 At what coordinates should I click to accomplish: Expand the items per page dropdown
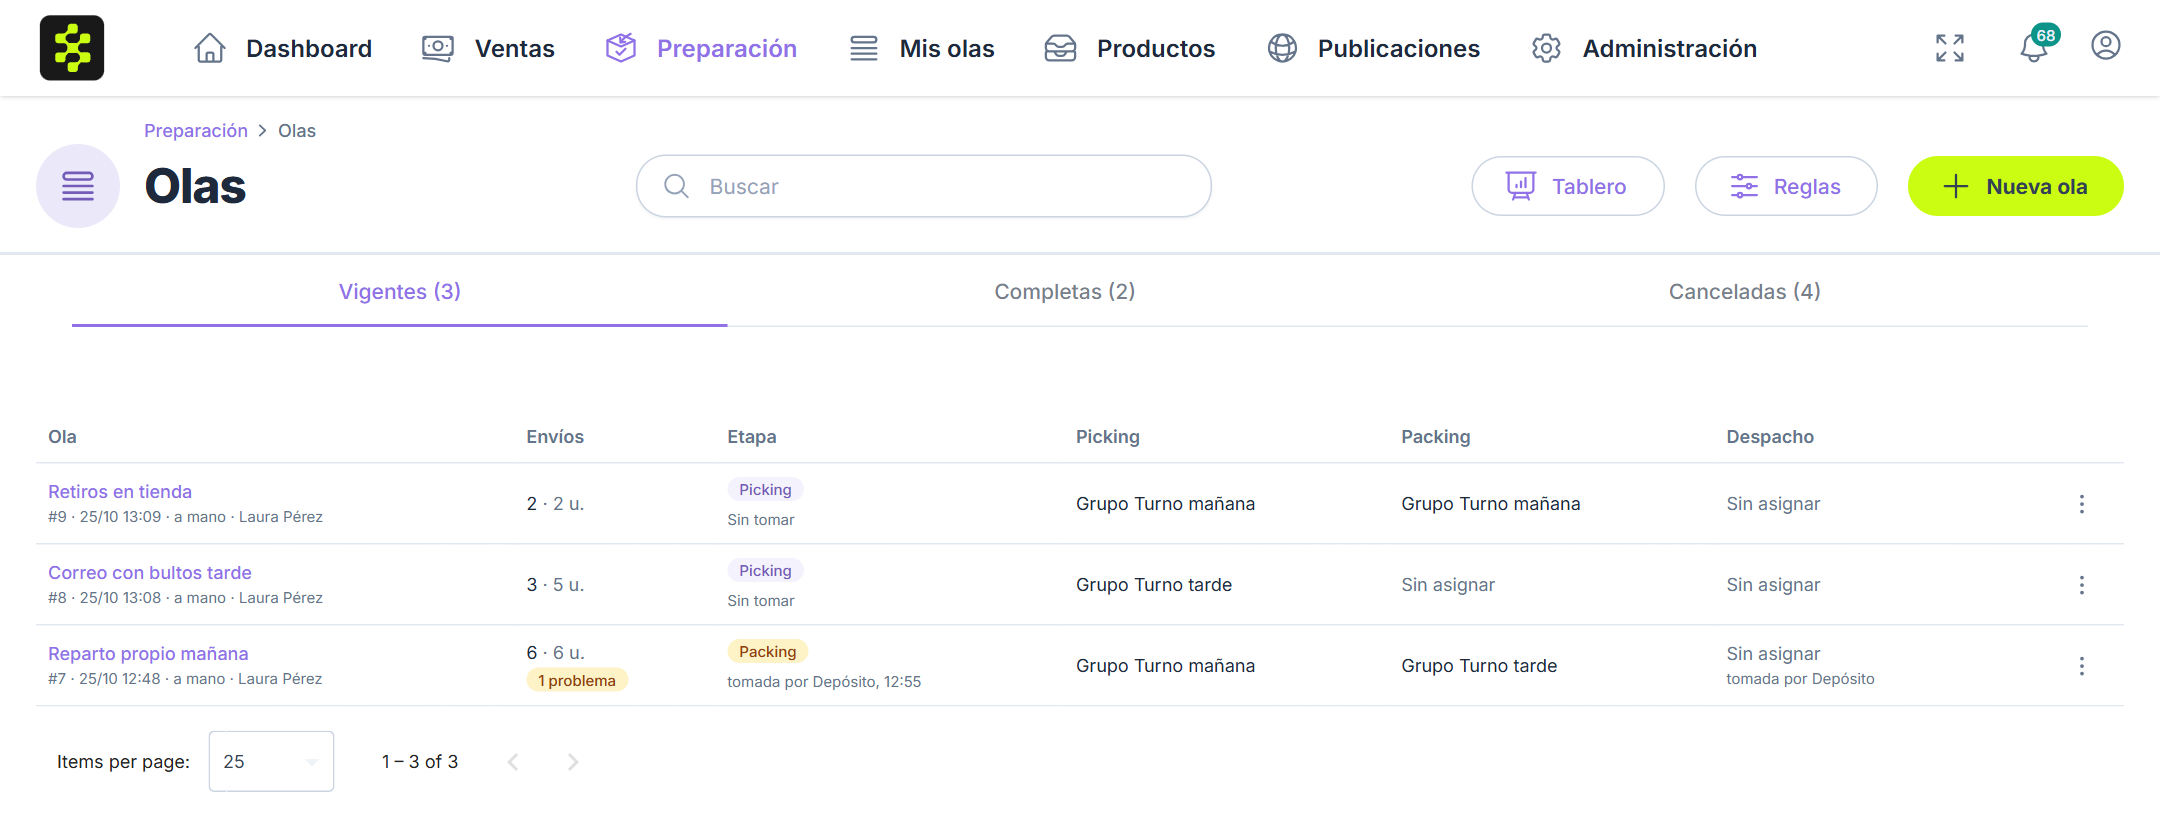pyautogui.click(x=271, y=761)
